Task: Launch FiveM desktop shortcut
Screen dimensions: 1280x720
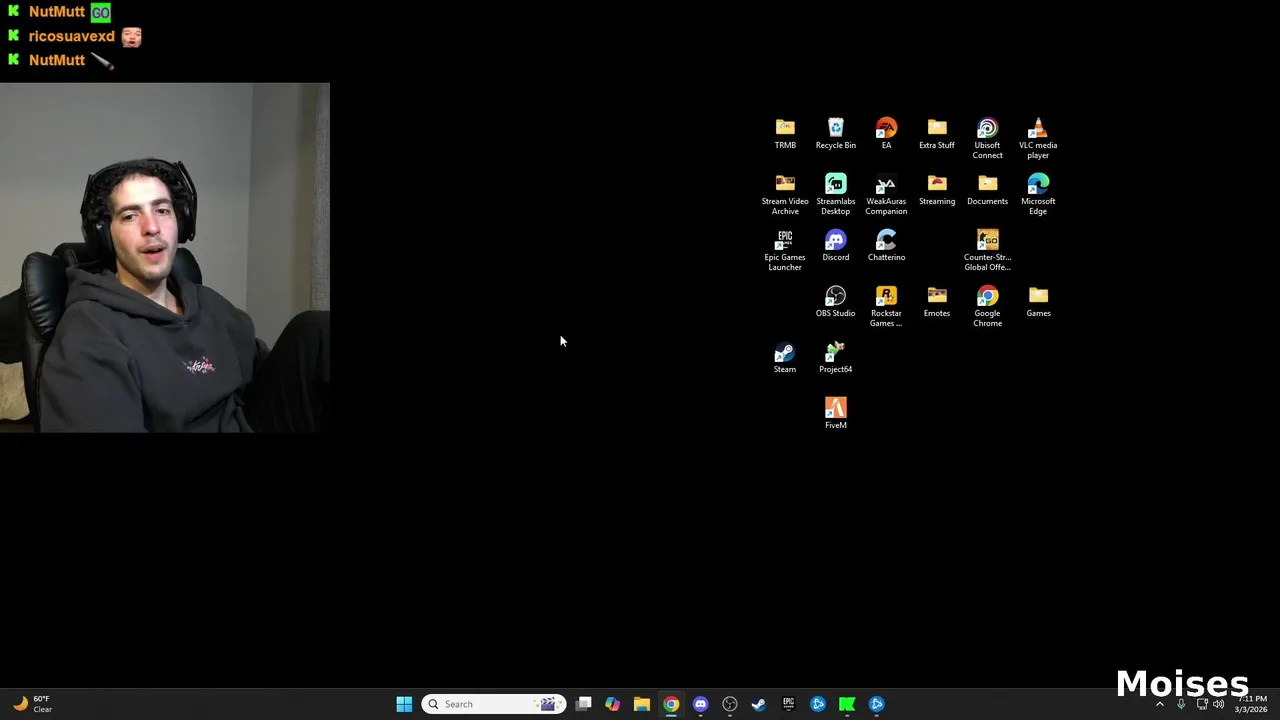Action: click(835, 413)
